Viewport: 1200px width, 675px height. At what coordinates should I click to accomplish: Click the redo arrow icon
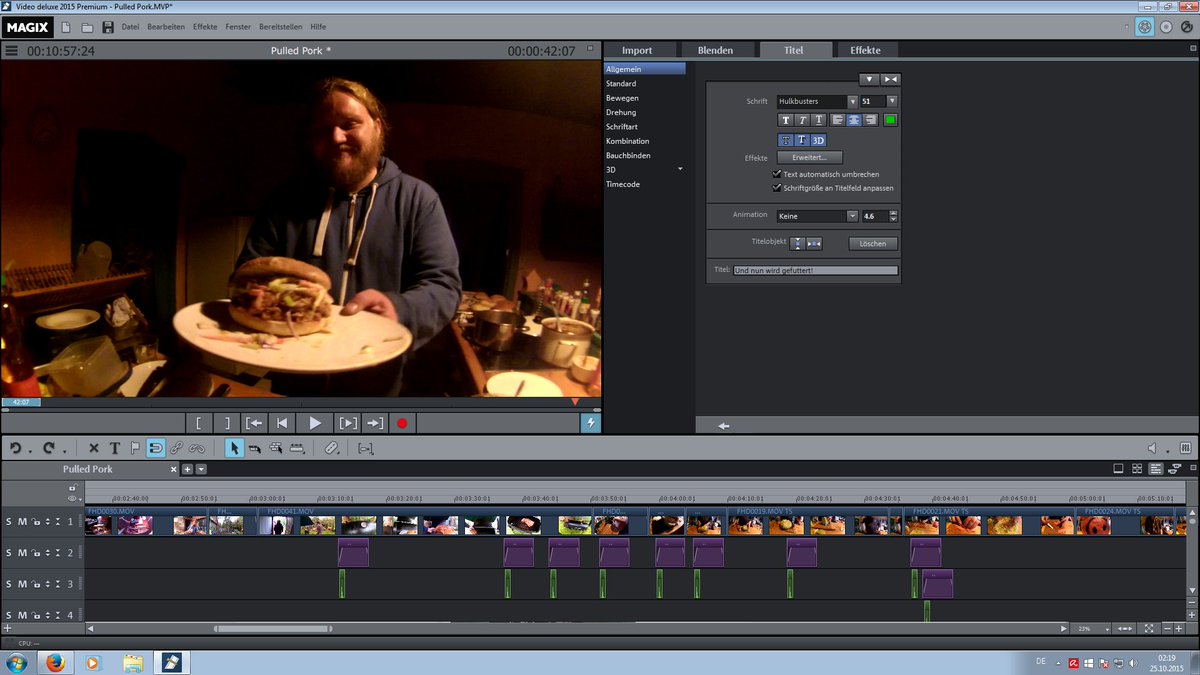coord(49,449)
